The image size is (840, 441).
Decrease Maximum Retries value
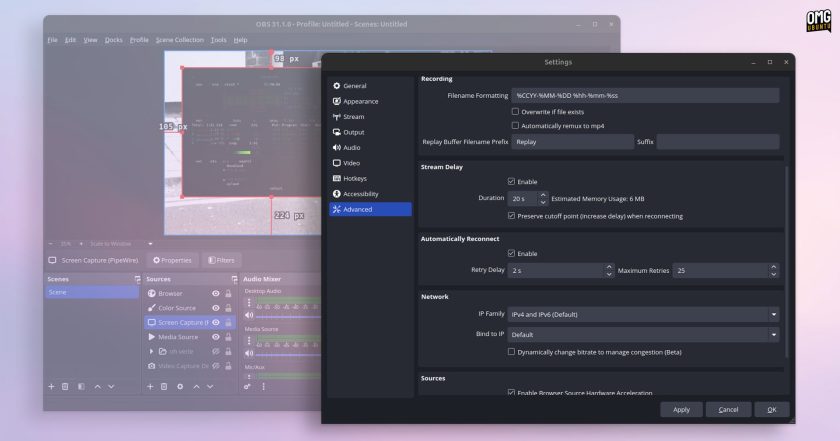pos(773,274)
